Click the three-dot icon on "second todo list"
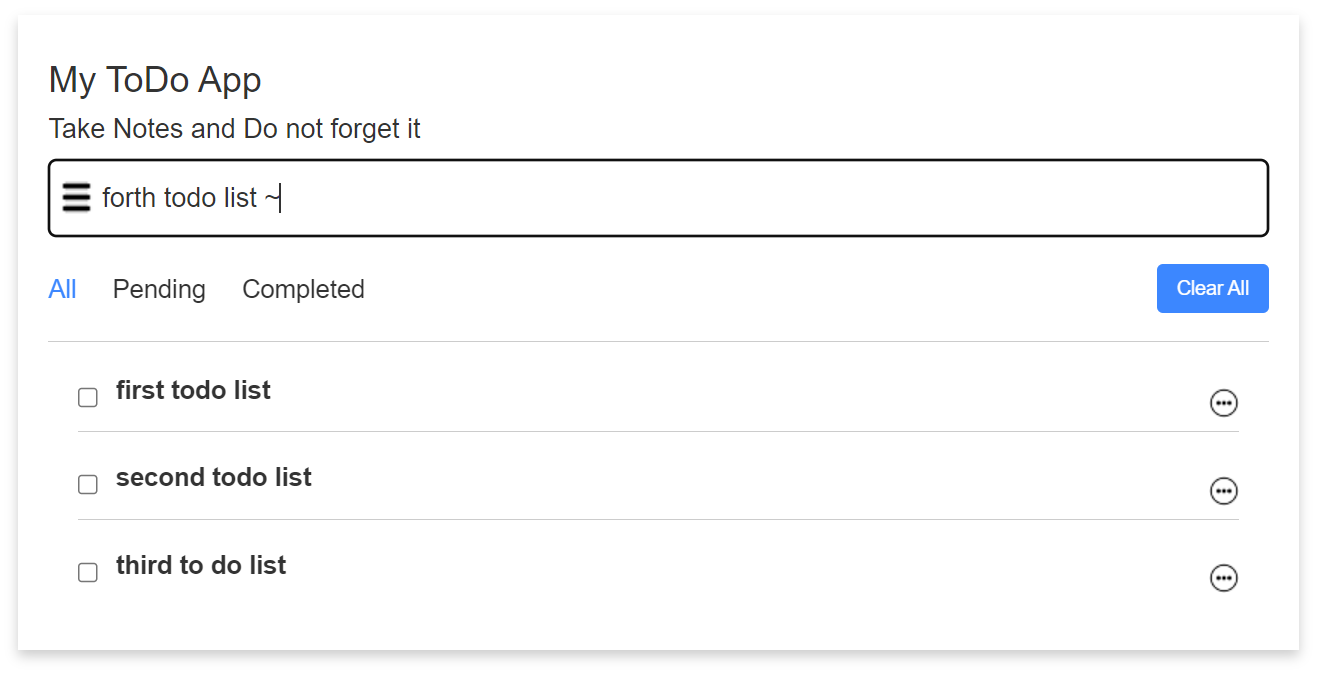The image size is (1332, 677). point(1224,490)
